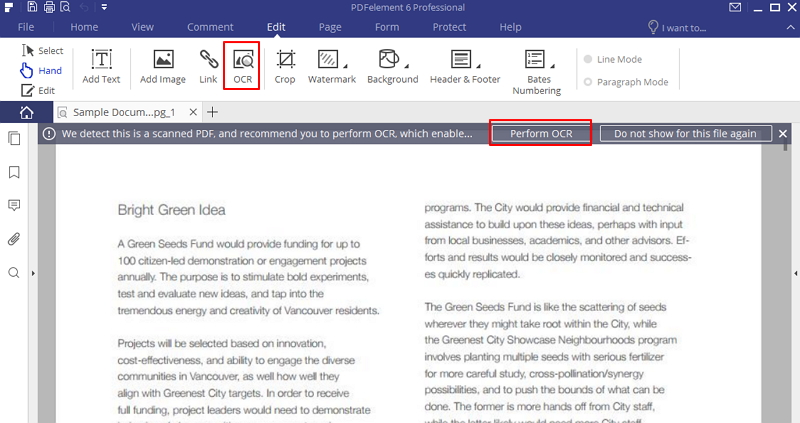The width and height of the screenshot is (800, 423).
Task: Select the Crop tool
Action: [x=285, y=66]
